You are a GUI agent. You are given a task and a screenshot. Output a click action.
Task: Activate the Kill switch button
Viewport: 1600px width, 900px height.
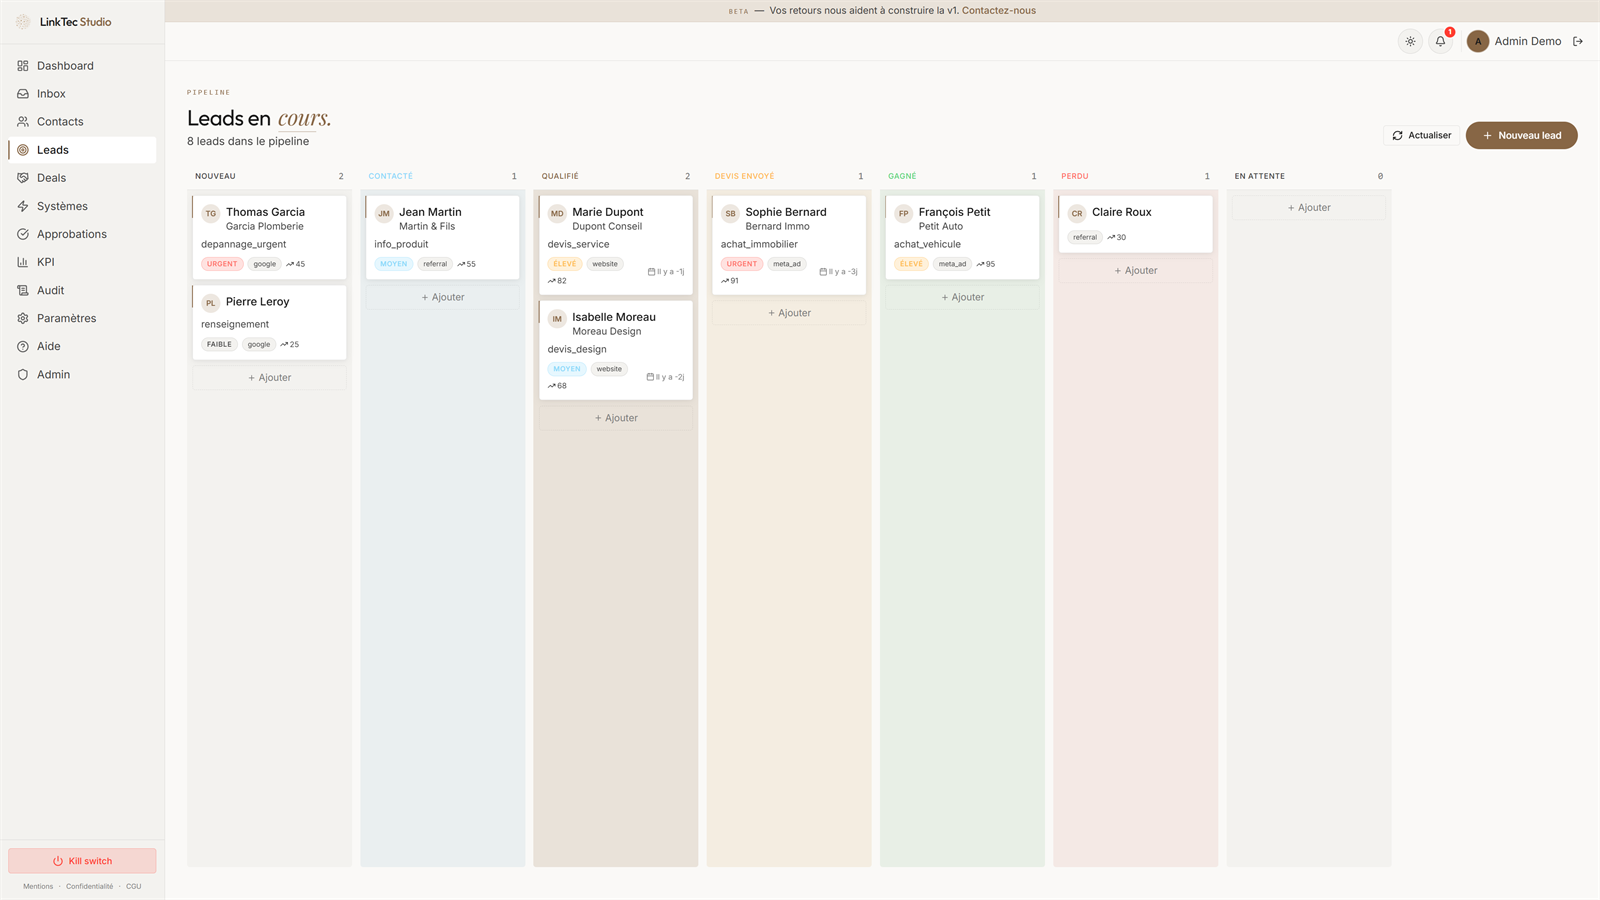[82, 861]
